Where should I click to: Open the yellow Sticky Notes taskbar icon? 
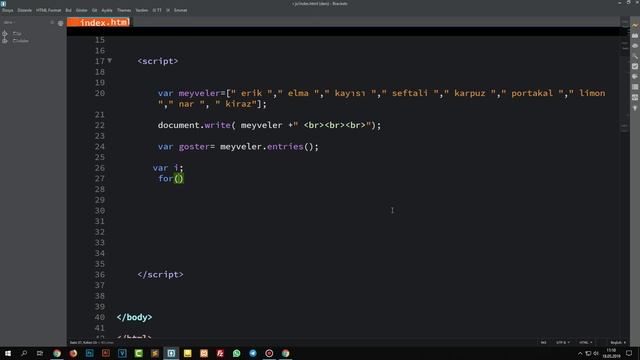[187, 353]
